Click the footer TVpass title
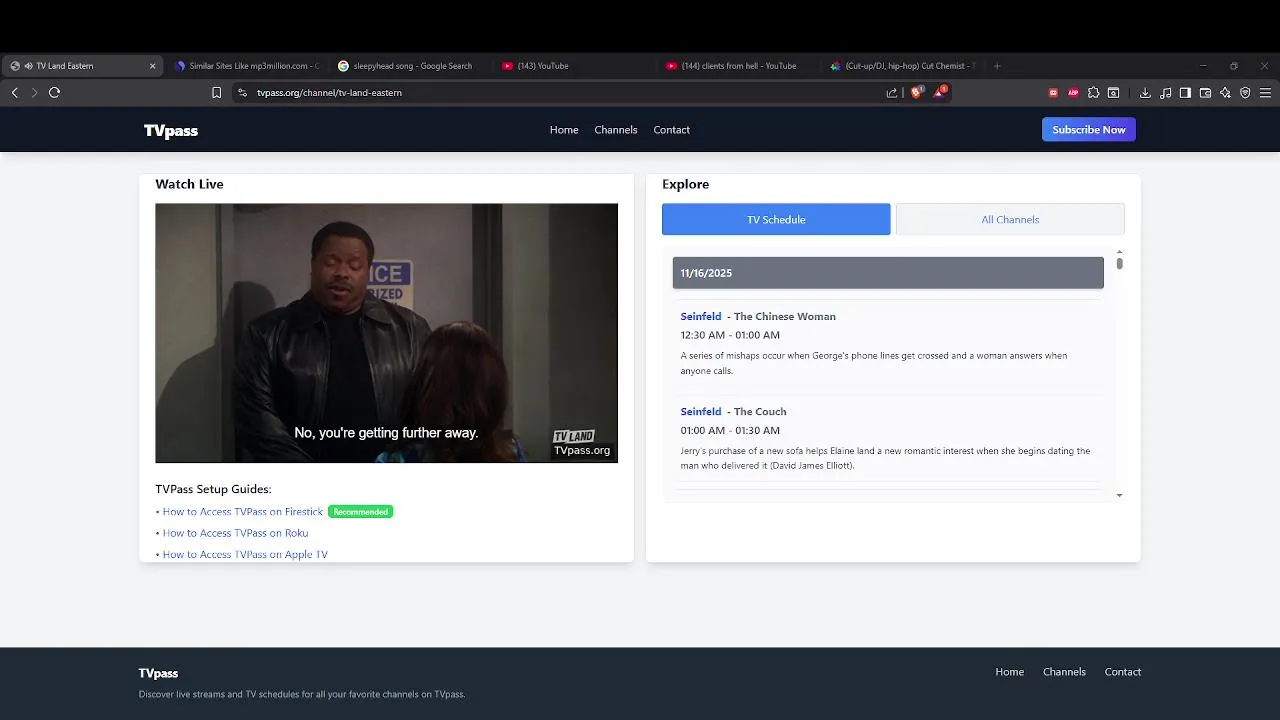The image size is (1280, 720). [158, 673]
